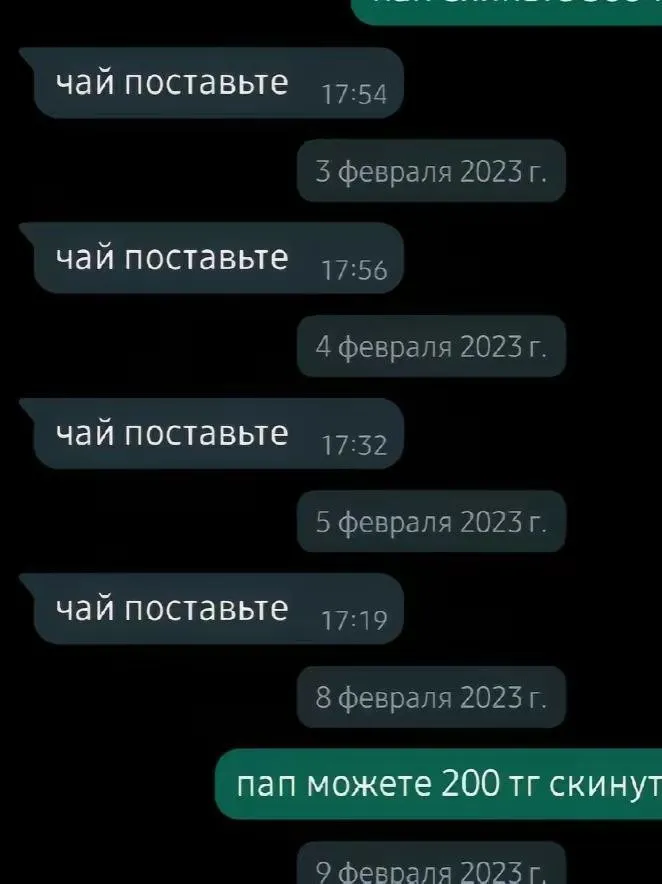Click the 17:32 message timestamp
This screenshot has height=884, width=662.
tap(354, 445)
